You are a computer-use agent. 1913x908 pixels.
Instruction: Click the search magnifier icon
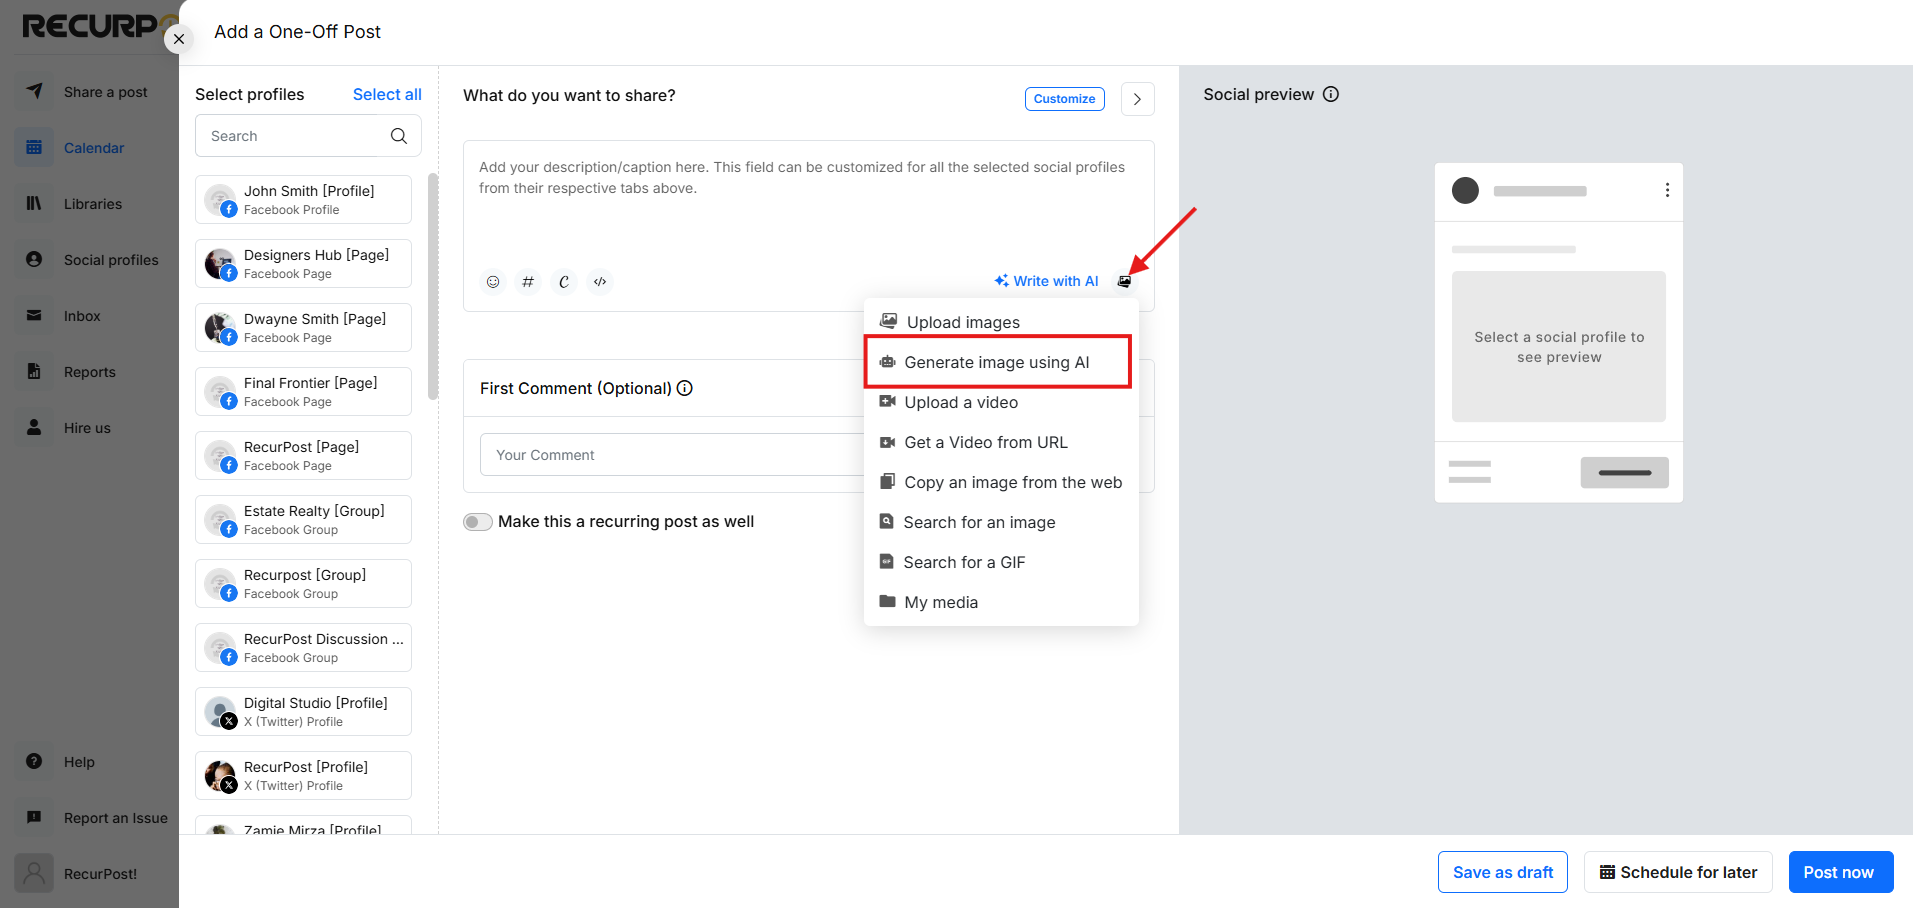click(x=399, y=136)
